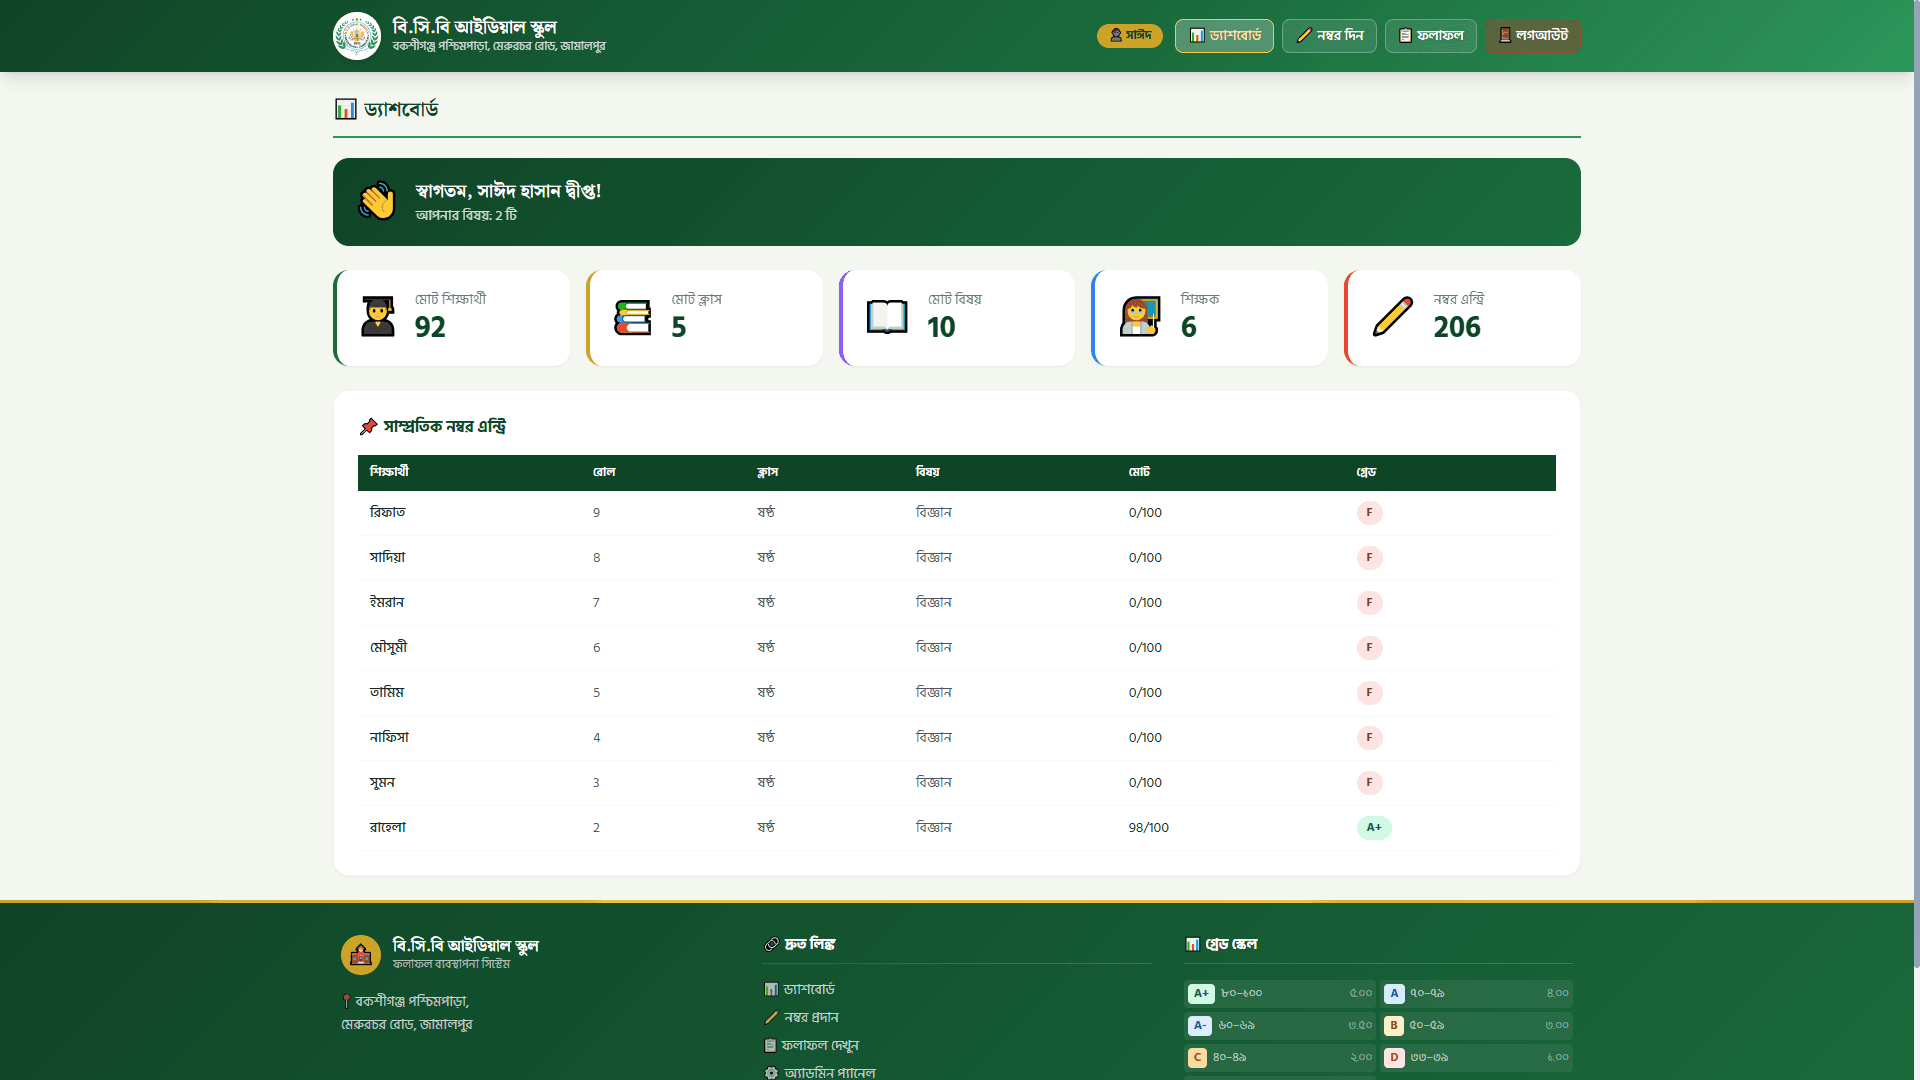Open the নম্বর দিন nav tab
This screenshot has height=1080, width=1920.
click(x=1329, y=36)
